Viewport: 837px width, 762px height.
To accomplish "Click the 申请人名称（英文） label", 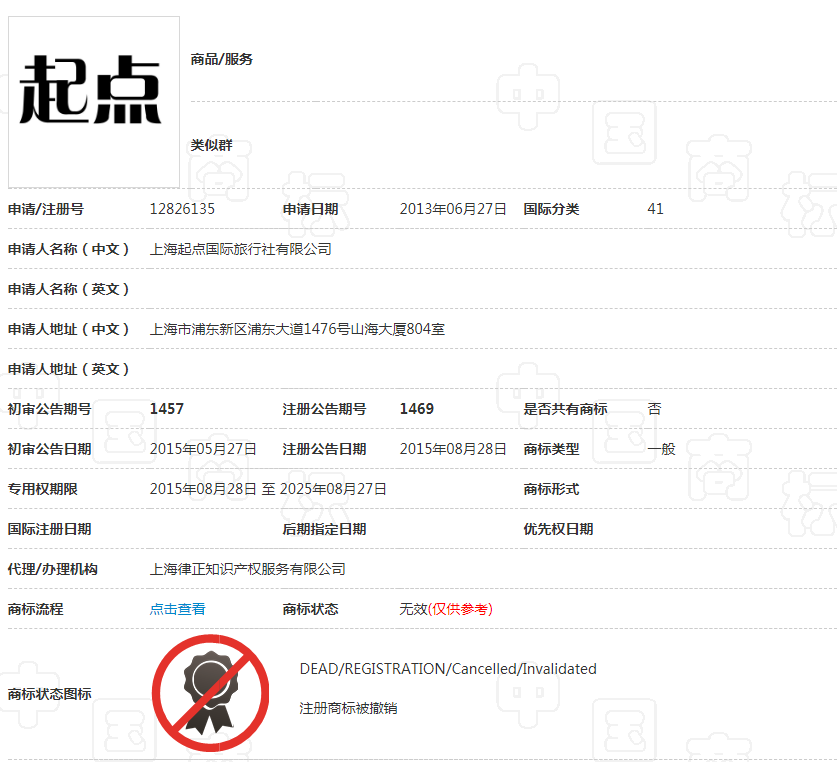I will tap(69, 289).
